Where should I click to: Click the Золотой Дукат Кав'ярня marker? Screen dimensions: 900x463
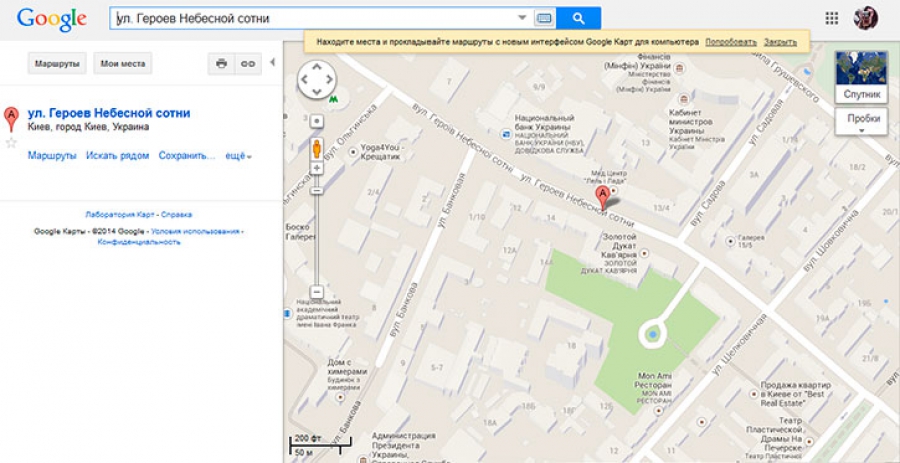coord(645,252)
